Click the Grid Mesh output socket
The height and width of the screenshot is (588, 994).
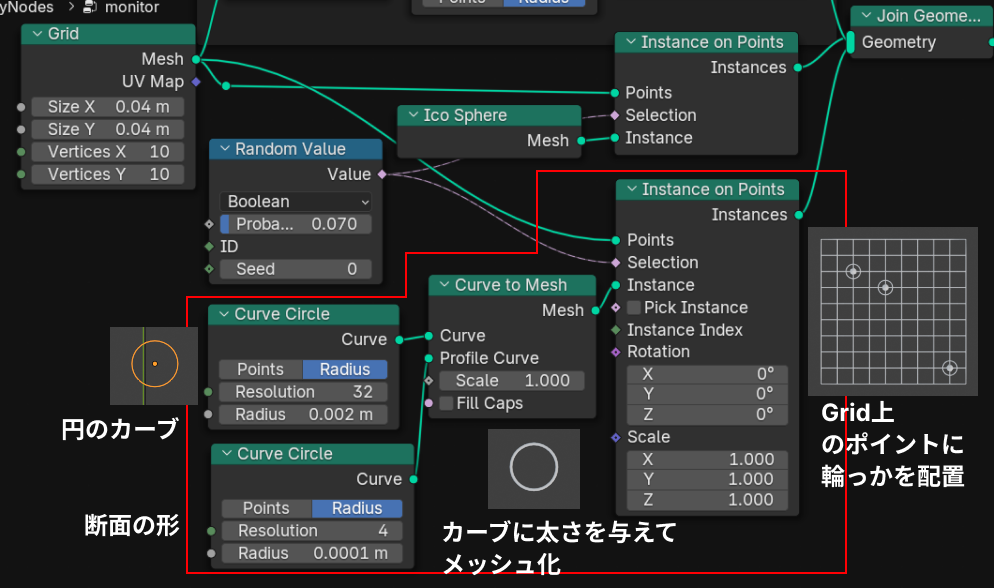[196, 60]
